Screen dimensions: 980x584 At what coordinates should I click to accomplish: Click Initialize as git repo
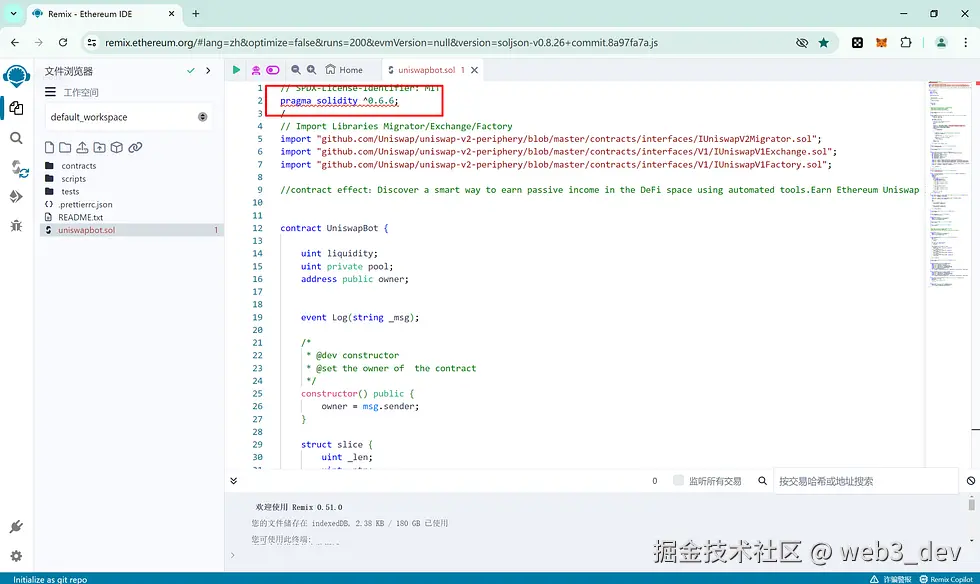(50, 580)
